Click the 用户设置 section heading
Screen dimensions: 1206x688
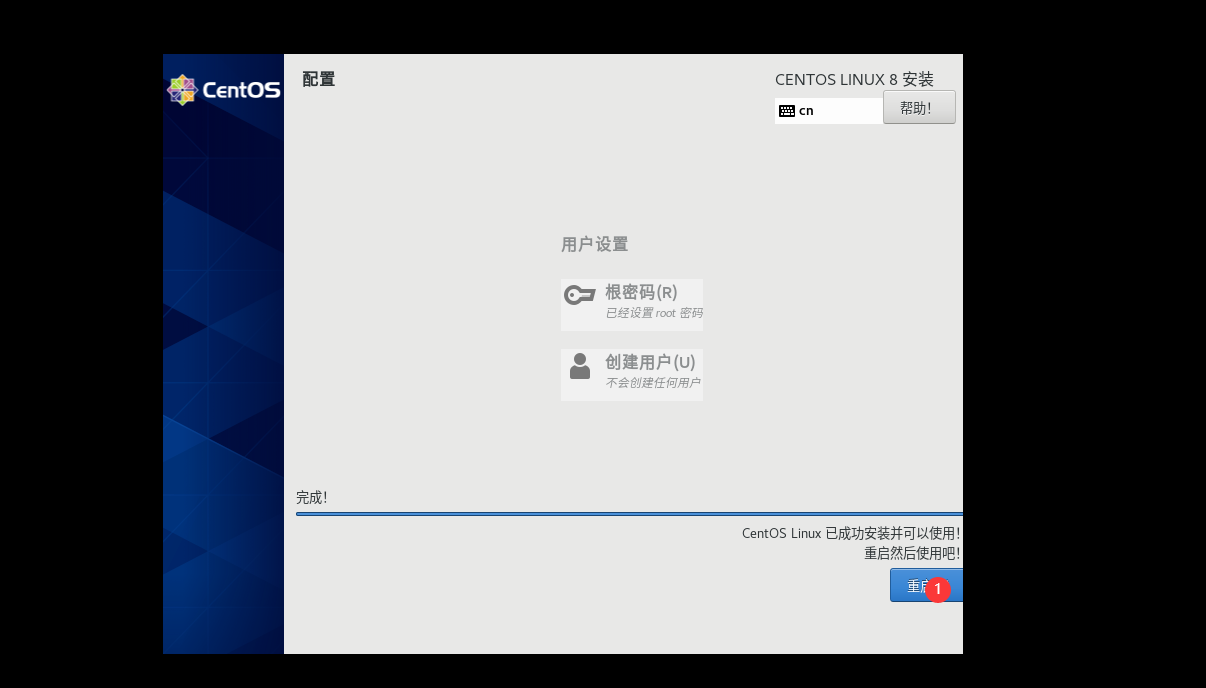pos(595,245)
